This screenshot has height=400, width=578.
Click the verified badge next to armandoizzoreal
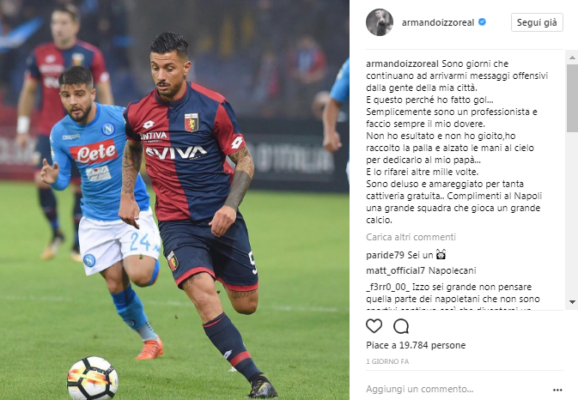(482, 22)
